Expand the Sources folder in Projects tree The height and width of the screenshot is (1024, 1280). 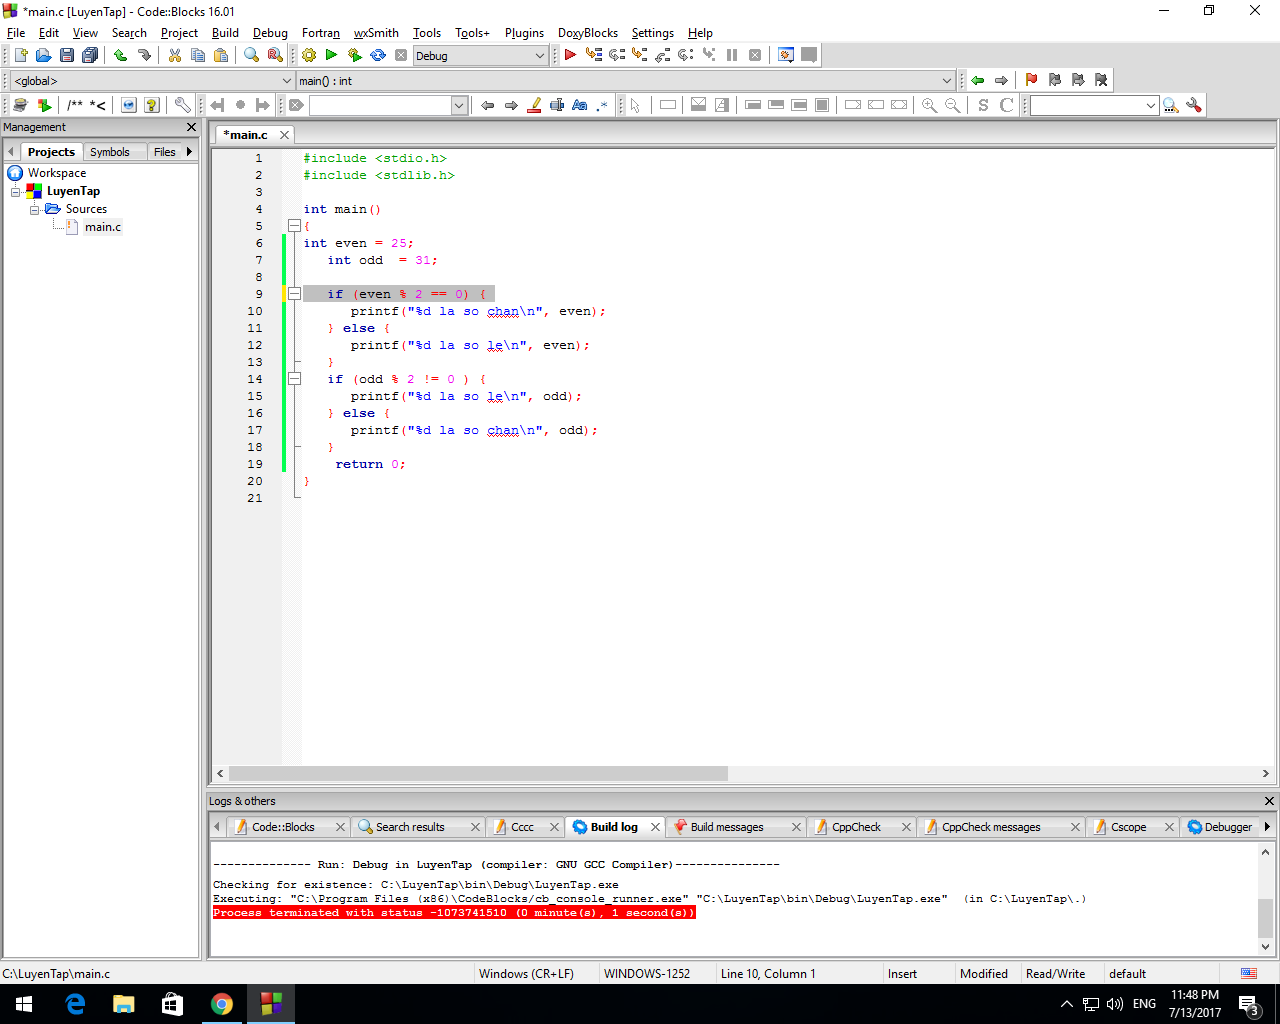click(x=35, y=209)
